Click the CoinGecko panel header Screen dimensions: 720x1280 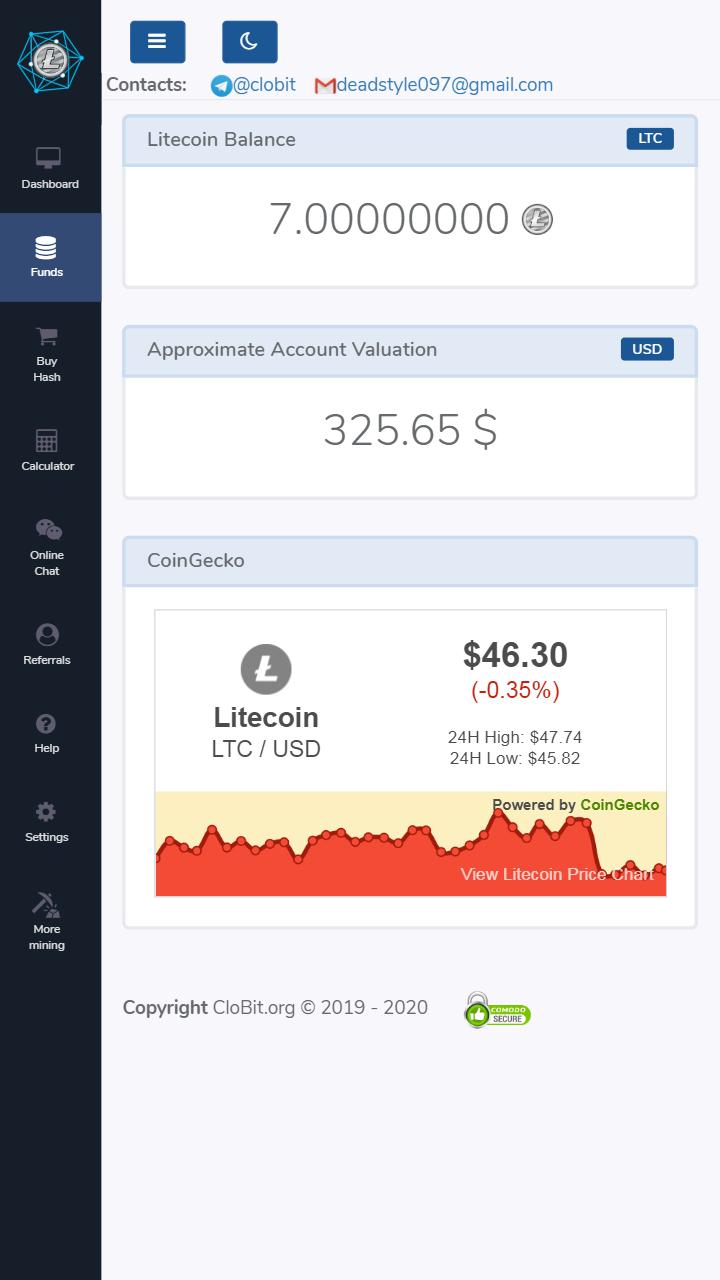(410, 561)
